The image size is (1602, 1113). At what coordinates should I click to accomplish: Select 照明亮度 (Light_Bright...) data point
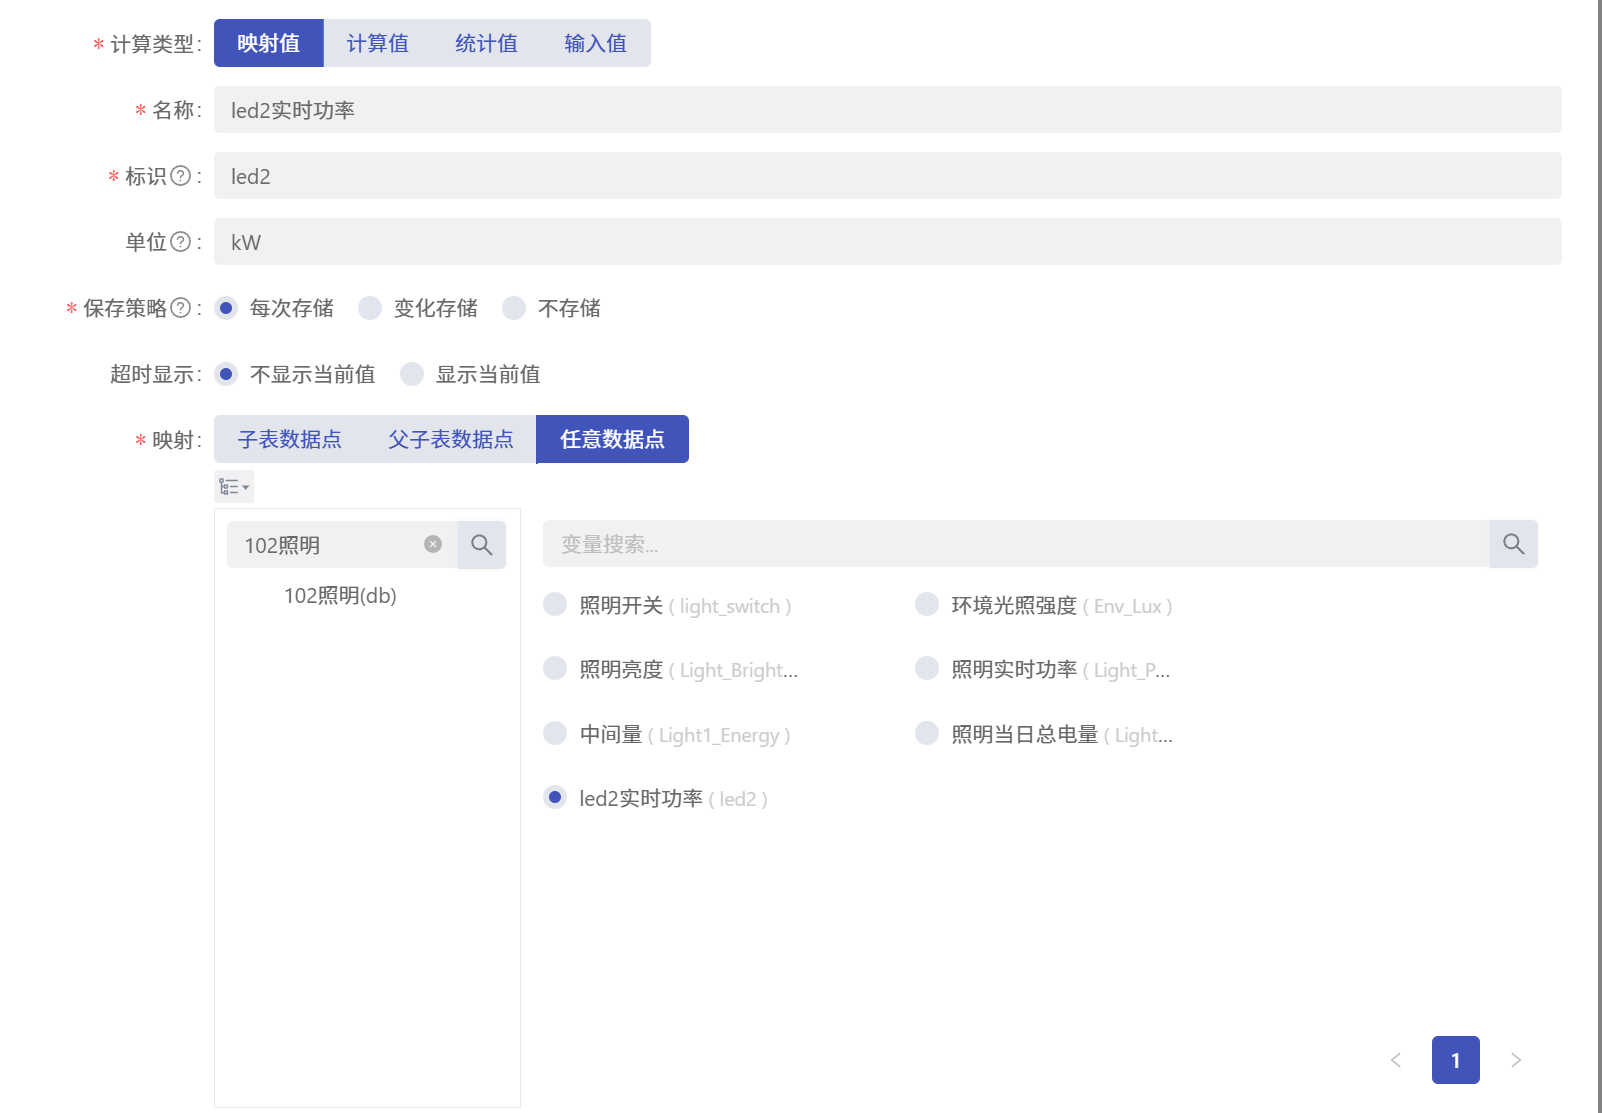(555, 668)
